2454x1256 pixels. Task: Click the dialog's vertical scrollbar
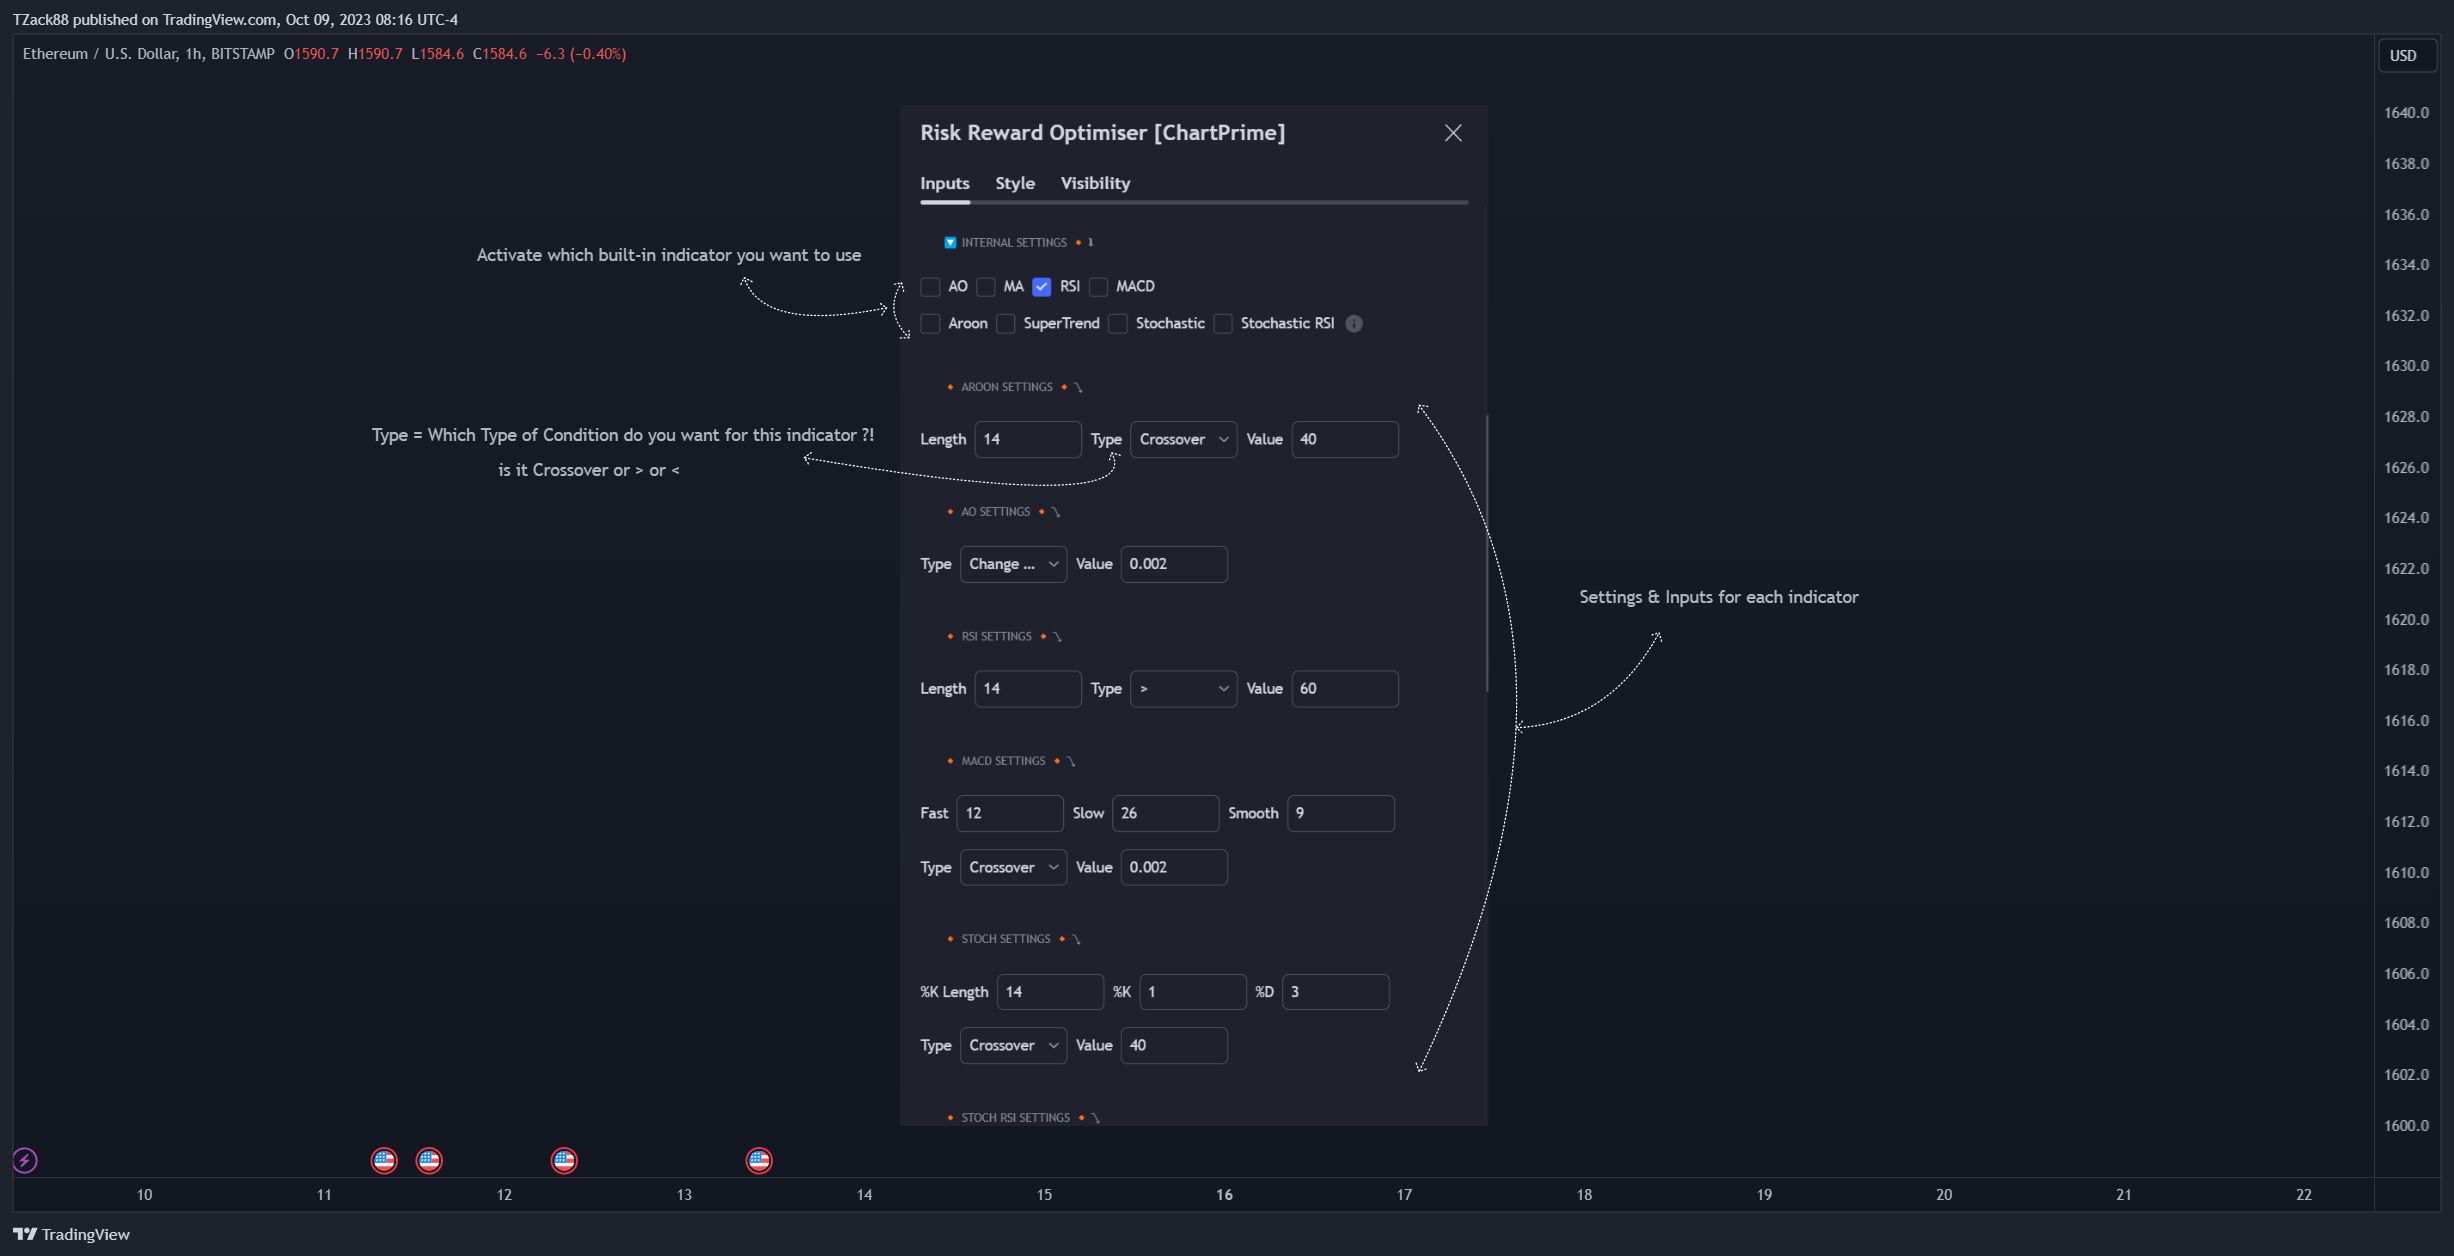tap(1487, 553)
